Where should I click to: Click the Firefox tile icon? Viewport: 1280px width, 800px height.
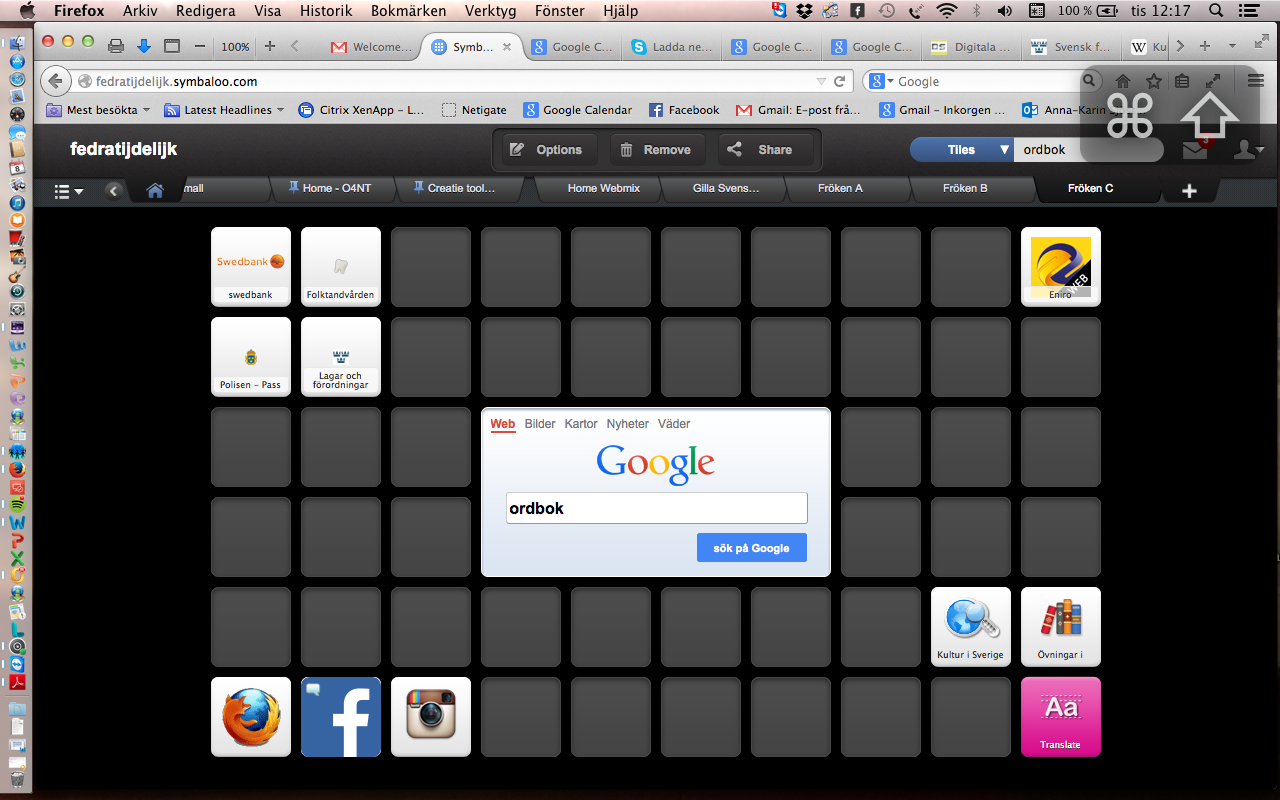[251, 716]
